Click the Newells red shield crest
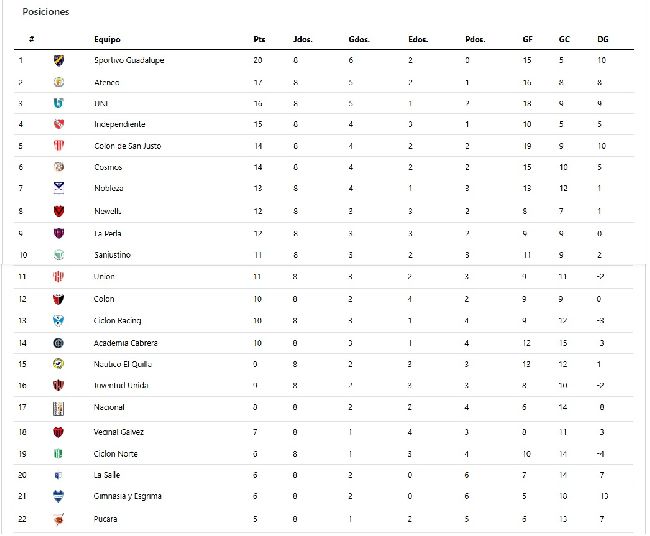 click(x=59, y=211)
